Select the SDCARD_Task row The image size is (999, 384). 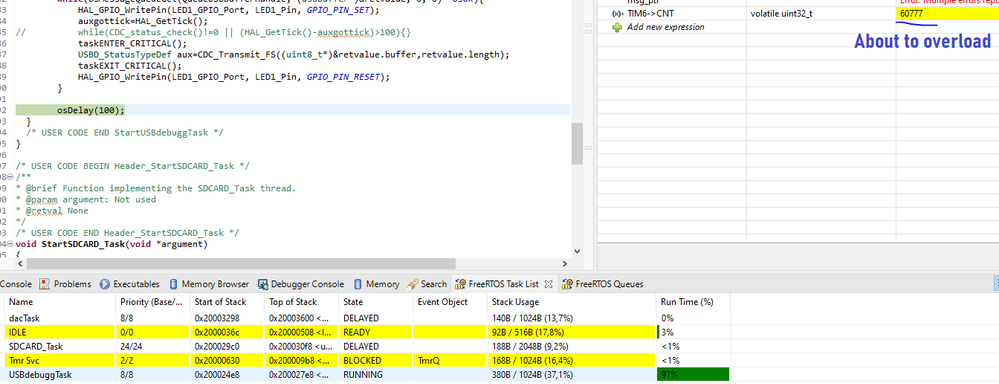point(366,346)
